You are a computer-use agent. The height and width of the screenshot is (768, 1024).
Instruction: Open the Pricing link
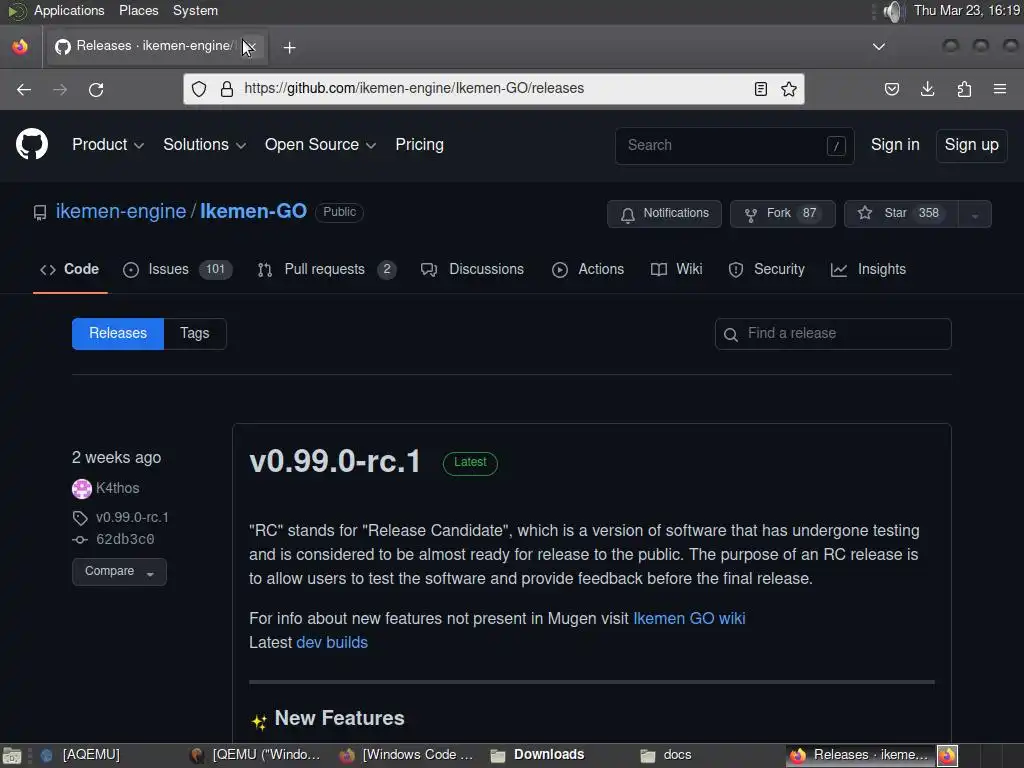[419, 144]
